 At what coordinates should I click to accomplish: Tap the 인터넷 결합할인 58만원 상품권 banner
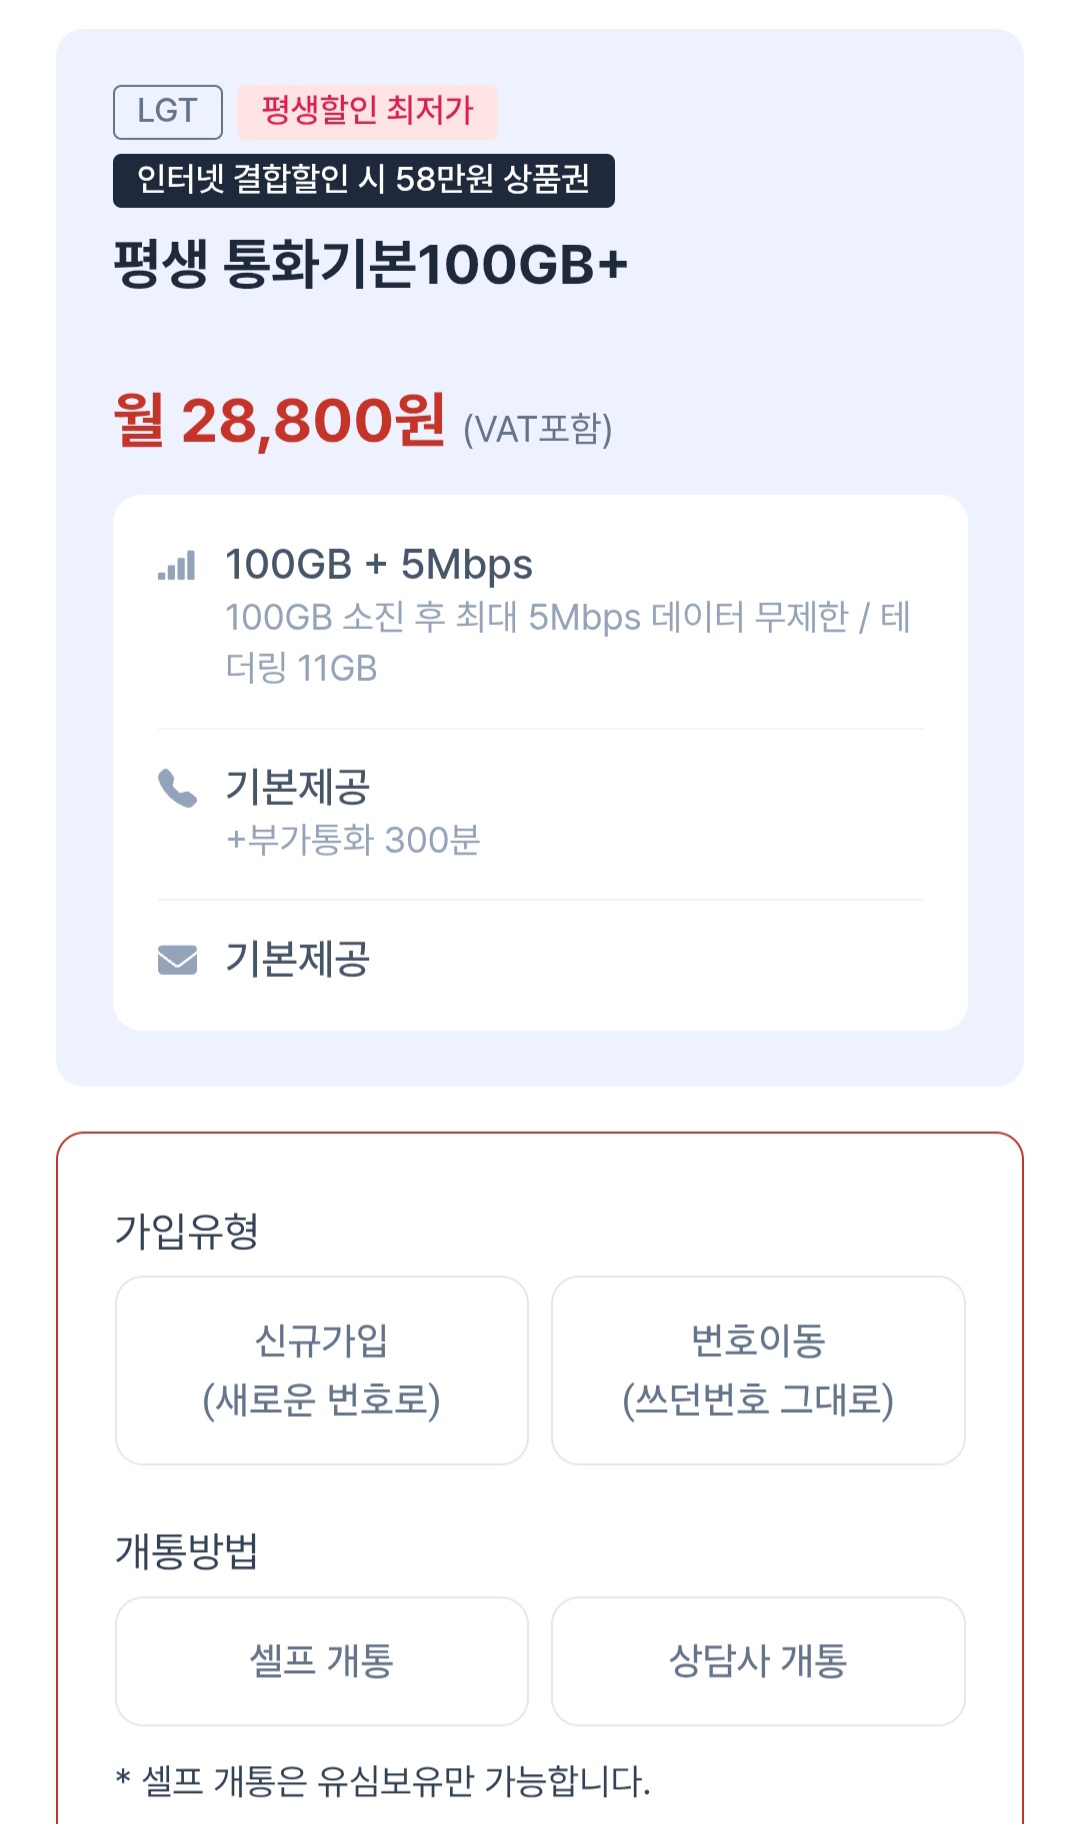tap(363, 180)
